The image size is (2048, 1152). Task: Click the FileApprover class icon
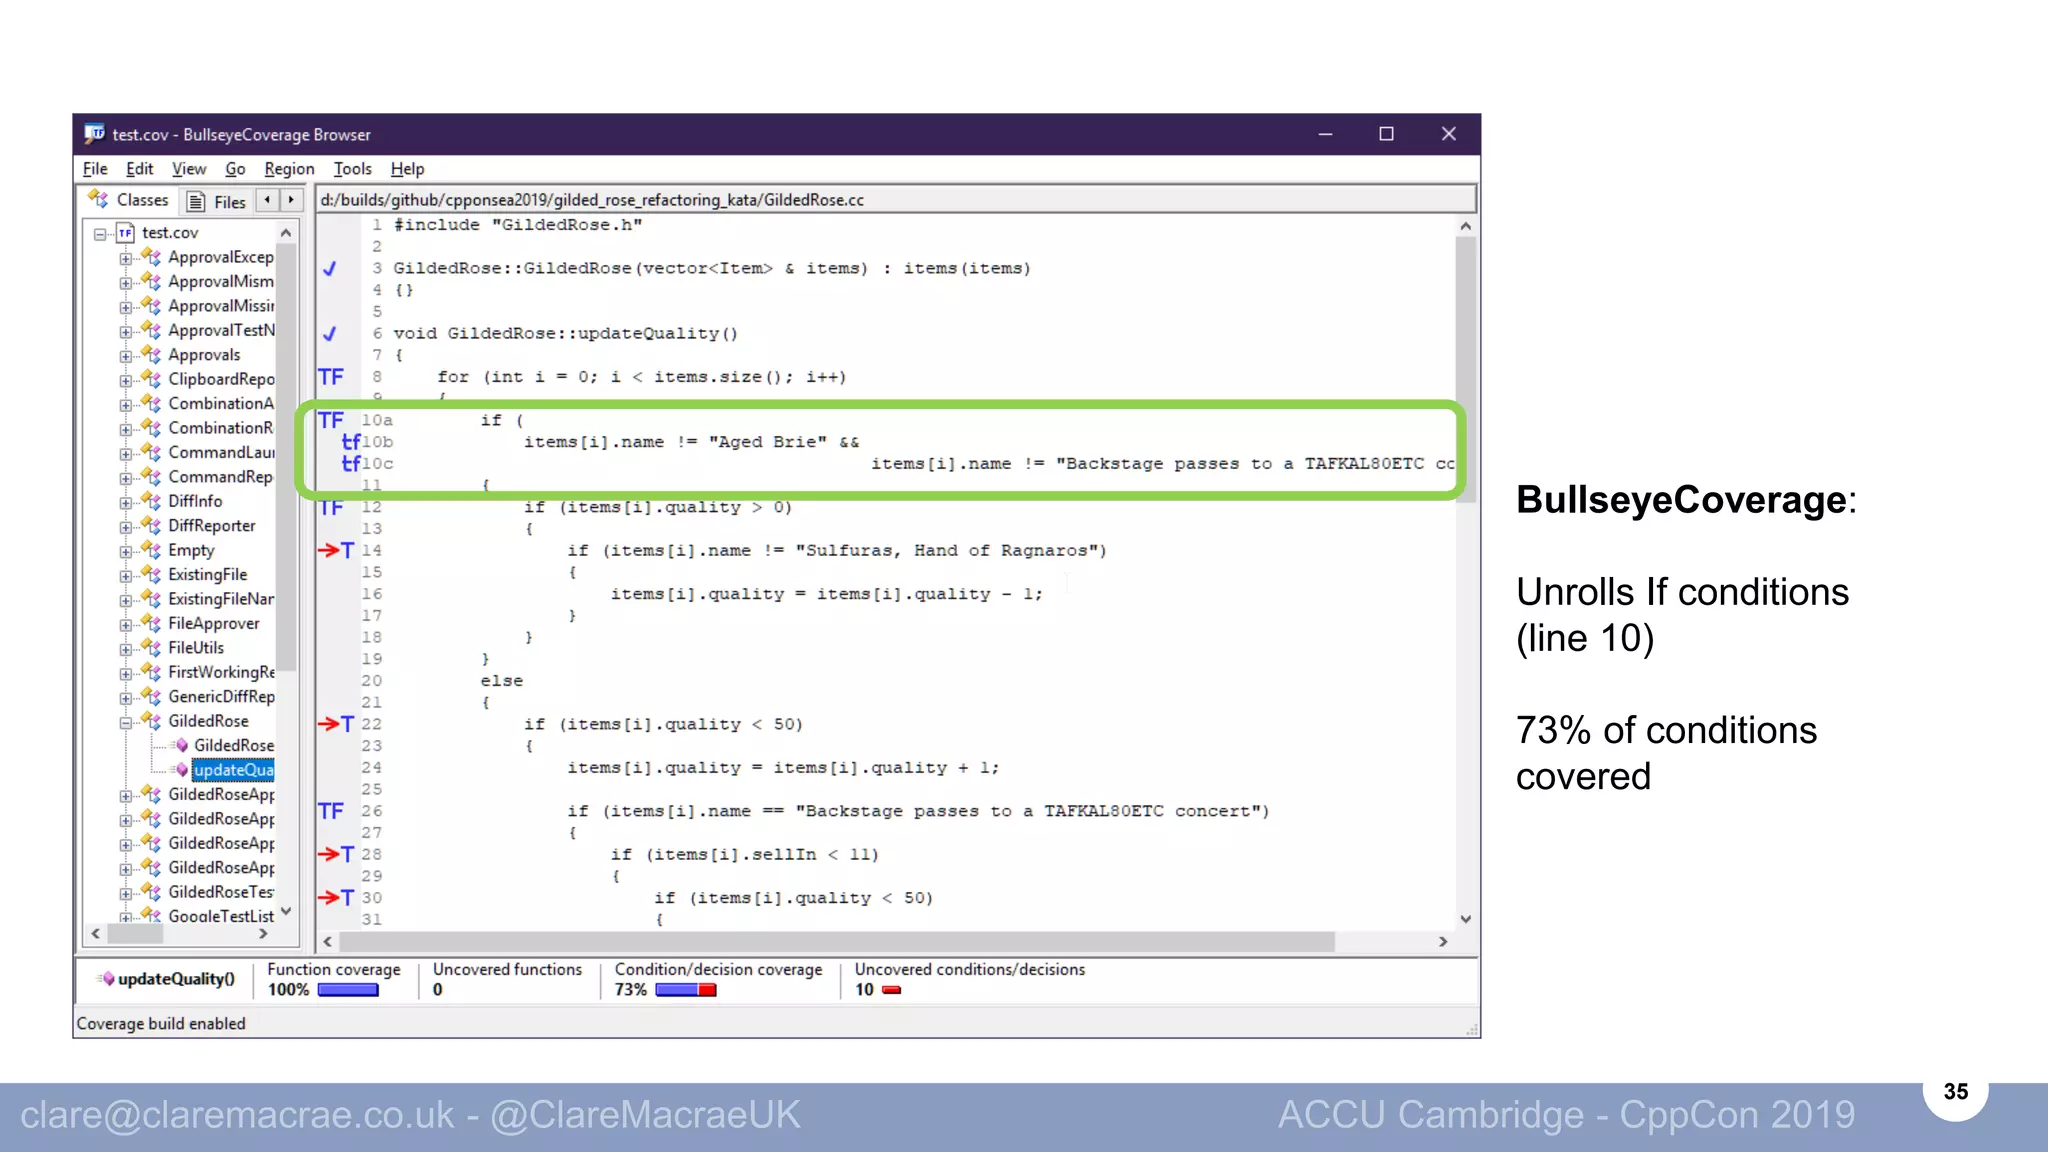click(x=151, y=623)
